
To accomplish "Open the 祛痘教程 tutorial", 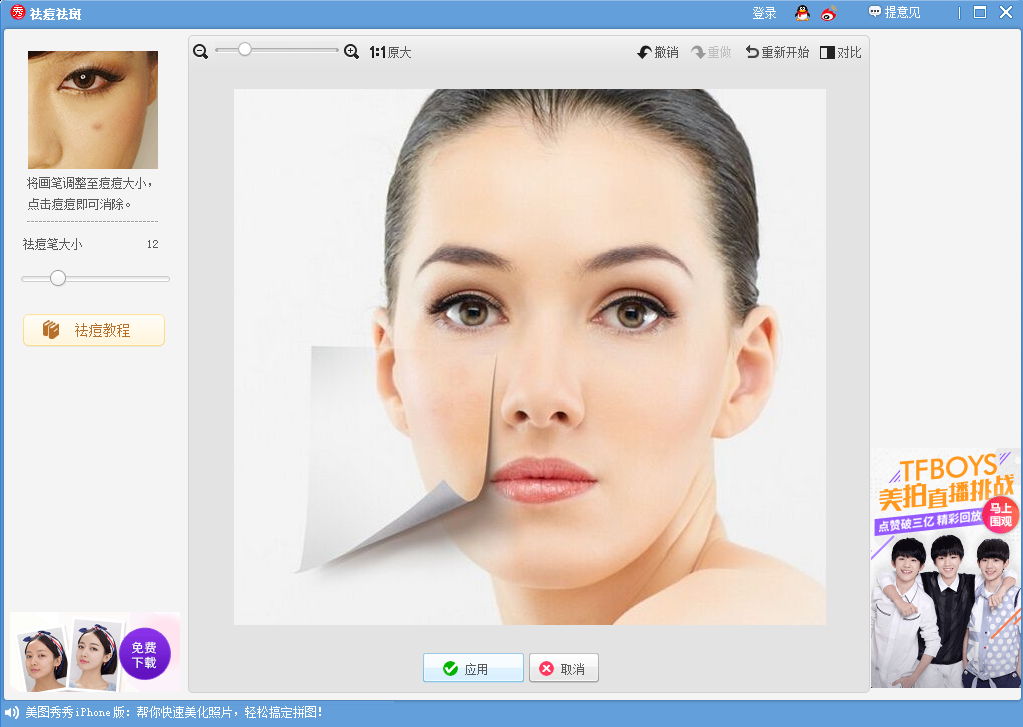I will tap(93, 329).
